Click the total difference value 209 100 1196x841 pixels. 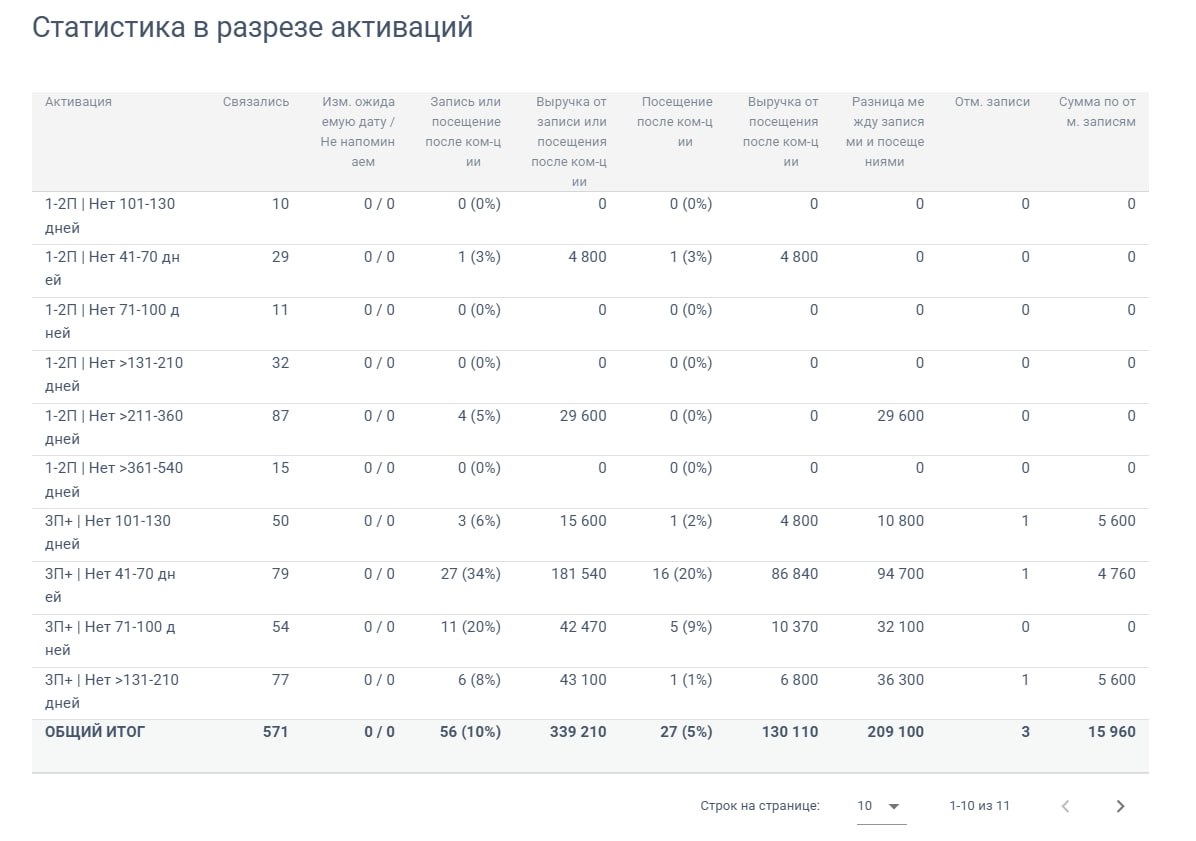pyautogui.click(x=895, y=732)
